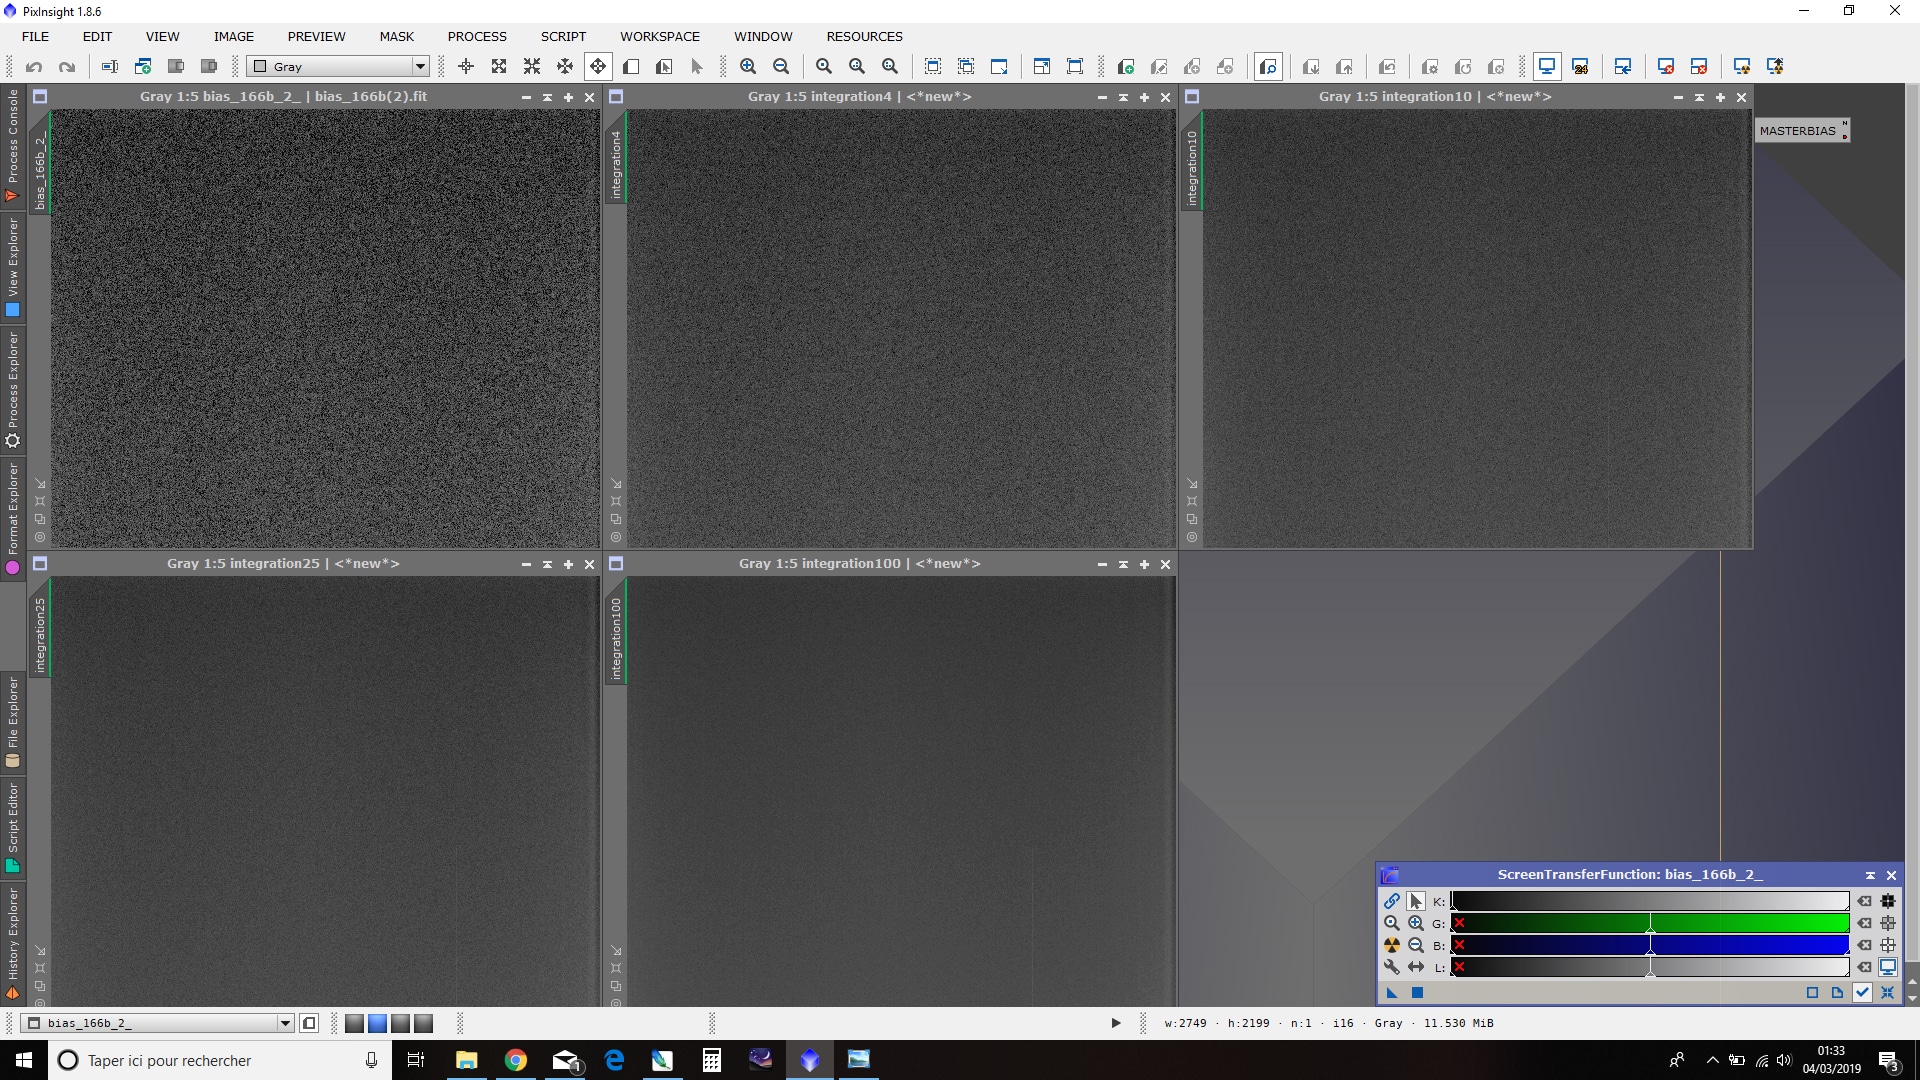Screen dimensions: 1920x1080
Task: Click Zoom Out icon in ScreenTransferFunction panel
Action: [1416, 945]
